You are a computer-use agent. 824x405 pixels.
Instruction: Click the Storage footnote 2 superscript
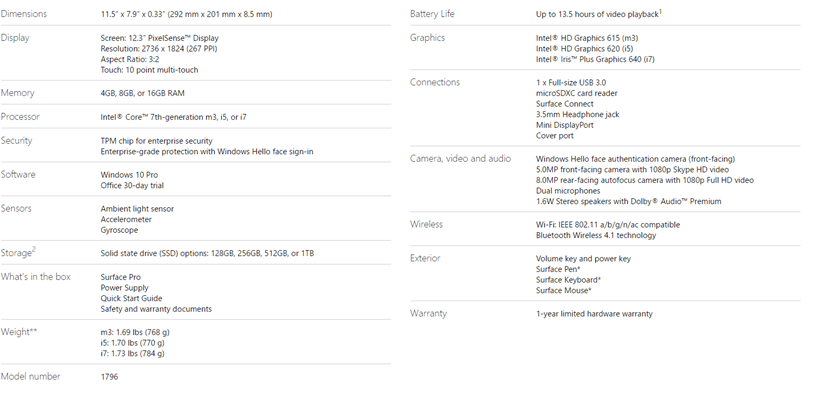coord(34,250)
